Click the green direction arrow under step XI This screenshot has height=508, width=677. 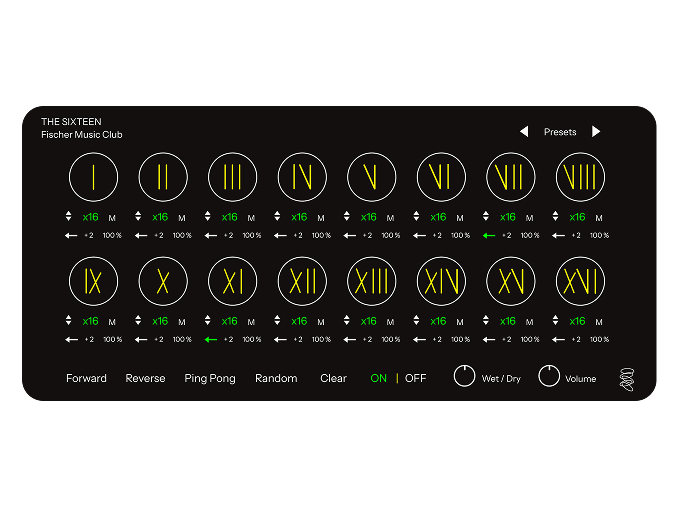(211, 340)
